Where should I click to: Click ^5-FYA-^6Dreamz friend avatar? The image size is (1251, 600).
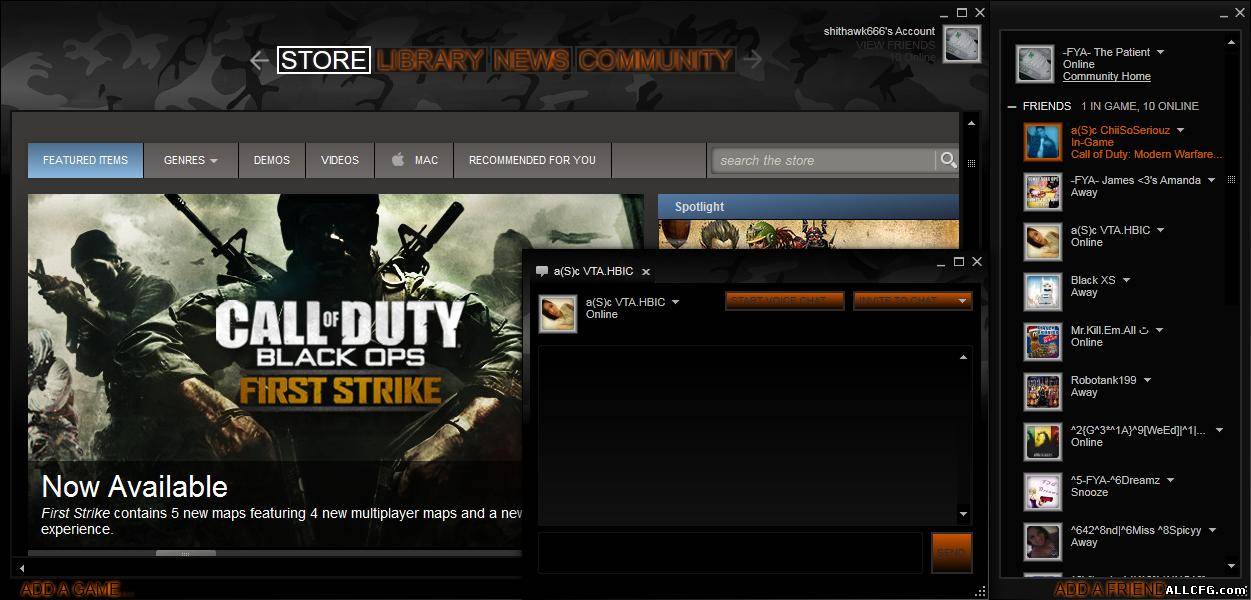[x=1043, y=492]
